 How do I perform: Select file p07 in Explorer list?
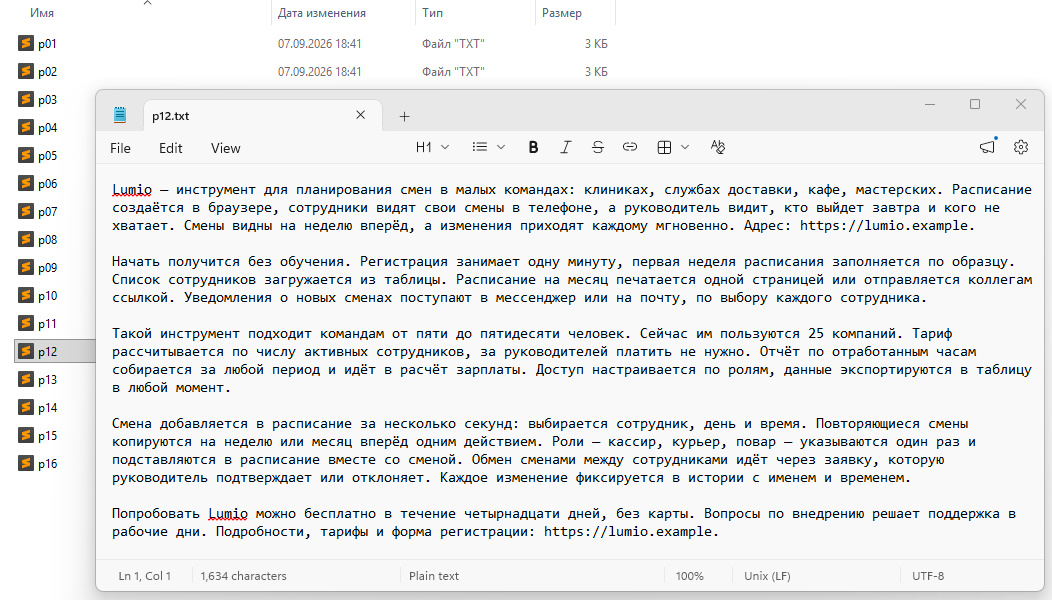[x=47, y=212]
